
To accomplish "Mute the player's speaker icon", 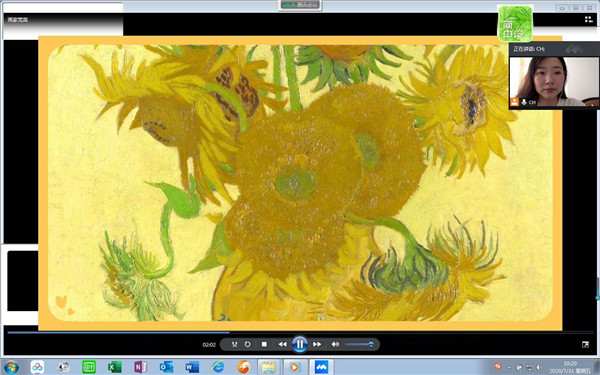I will [x=335, y=344].
